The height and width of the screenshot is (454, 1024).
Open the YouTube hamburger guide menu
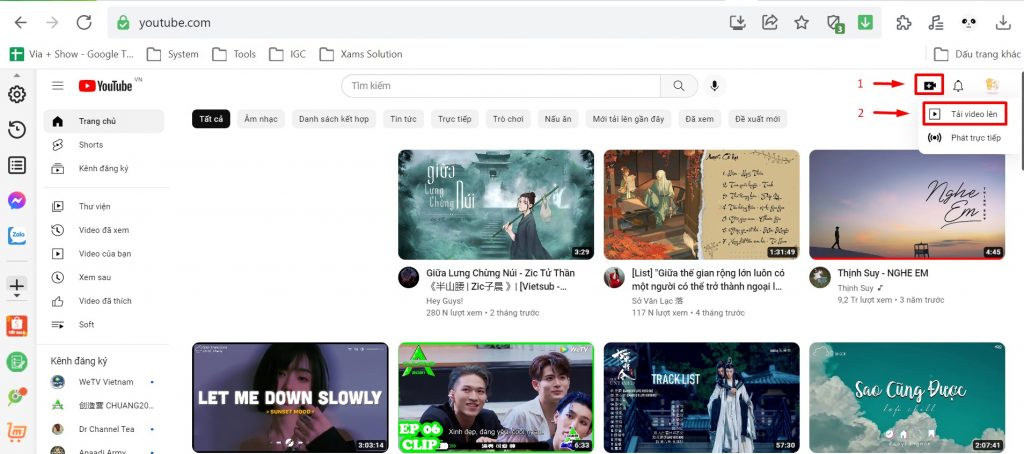tap(57, 86)
